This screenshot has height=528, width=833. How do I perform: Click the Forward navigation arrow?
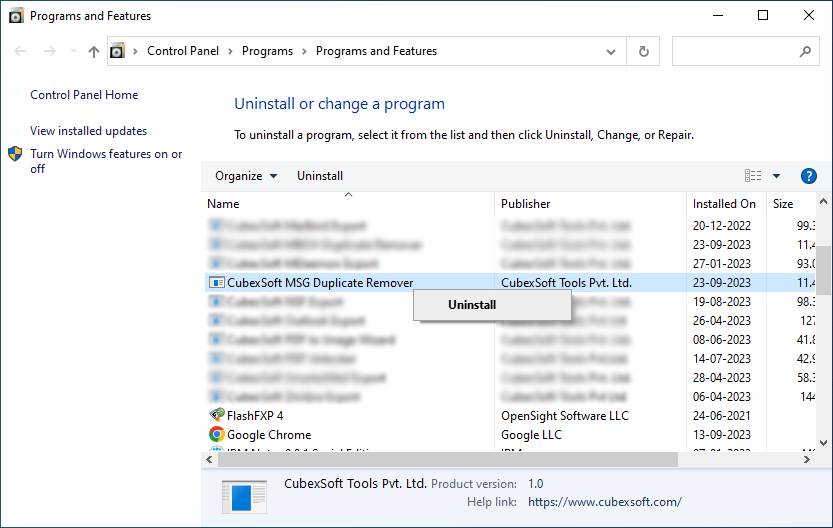(x=49, y=51)
